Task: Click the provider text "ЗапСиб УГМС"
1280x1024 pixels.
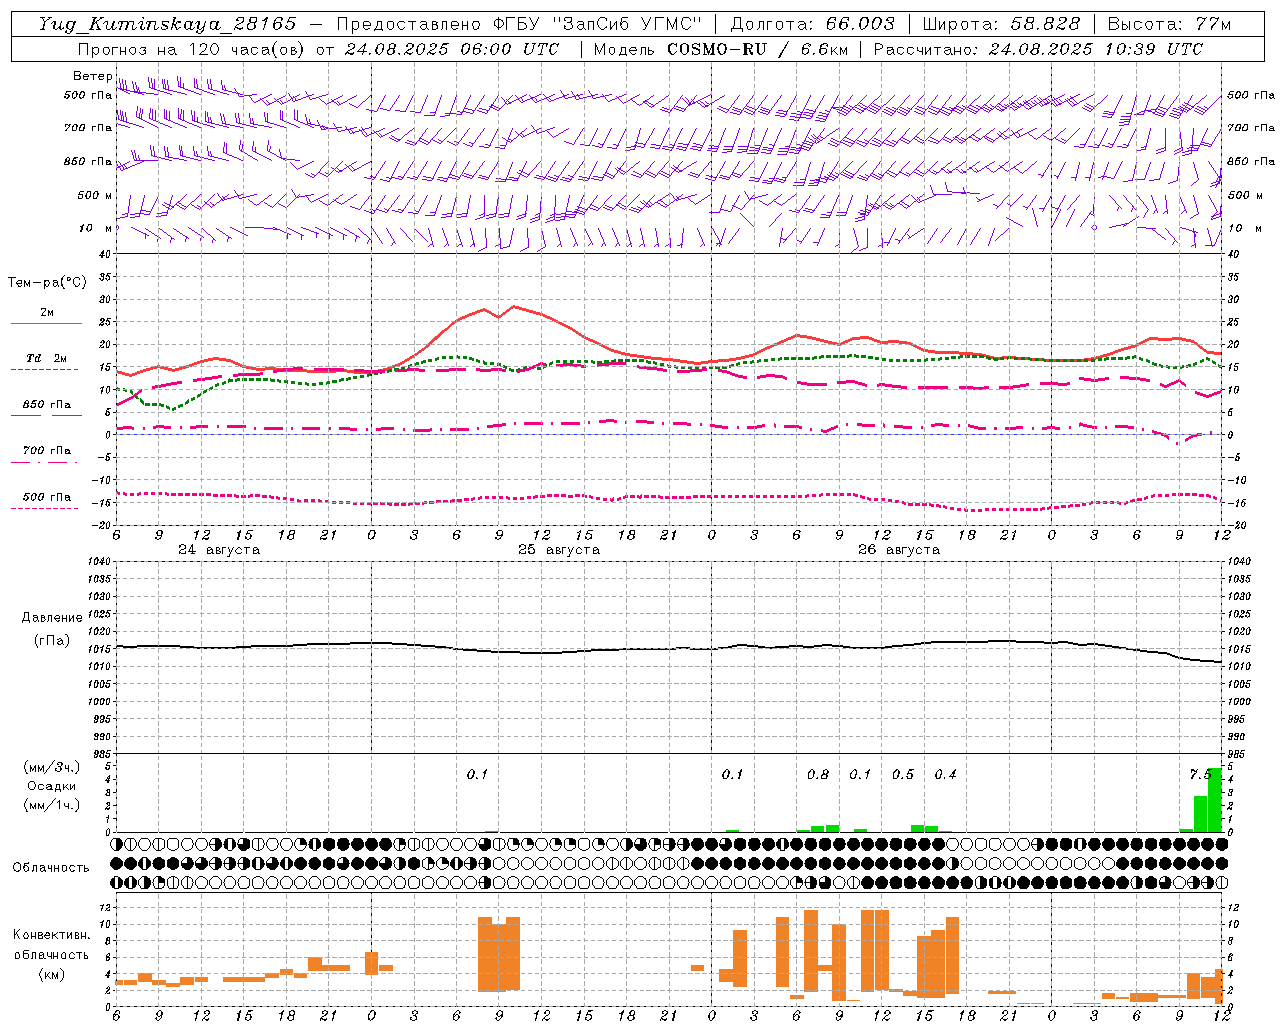Action: tap(628, 24)
